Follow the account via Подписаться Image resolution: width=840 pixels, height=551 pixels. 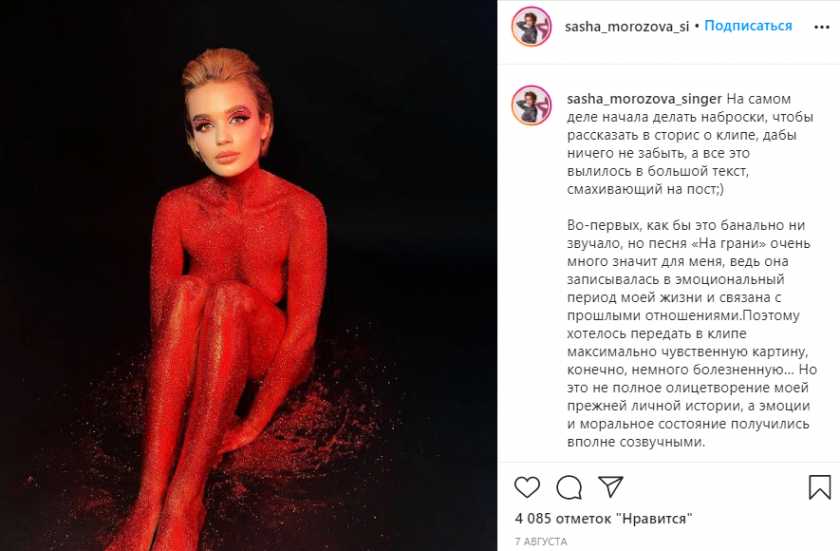pyautogui.click(x=748, y=26)
